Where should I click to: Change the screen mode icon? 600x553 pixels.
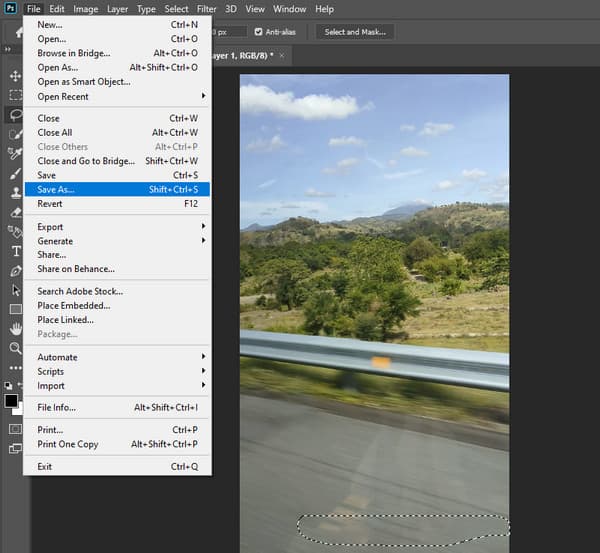[x=15, y=448]
